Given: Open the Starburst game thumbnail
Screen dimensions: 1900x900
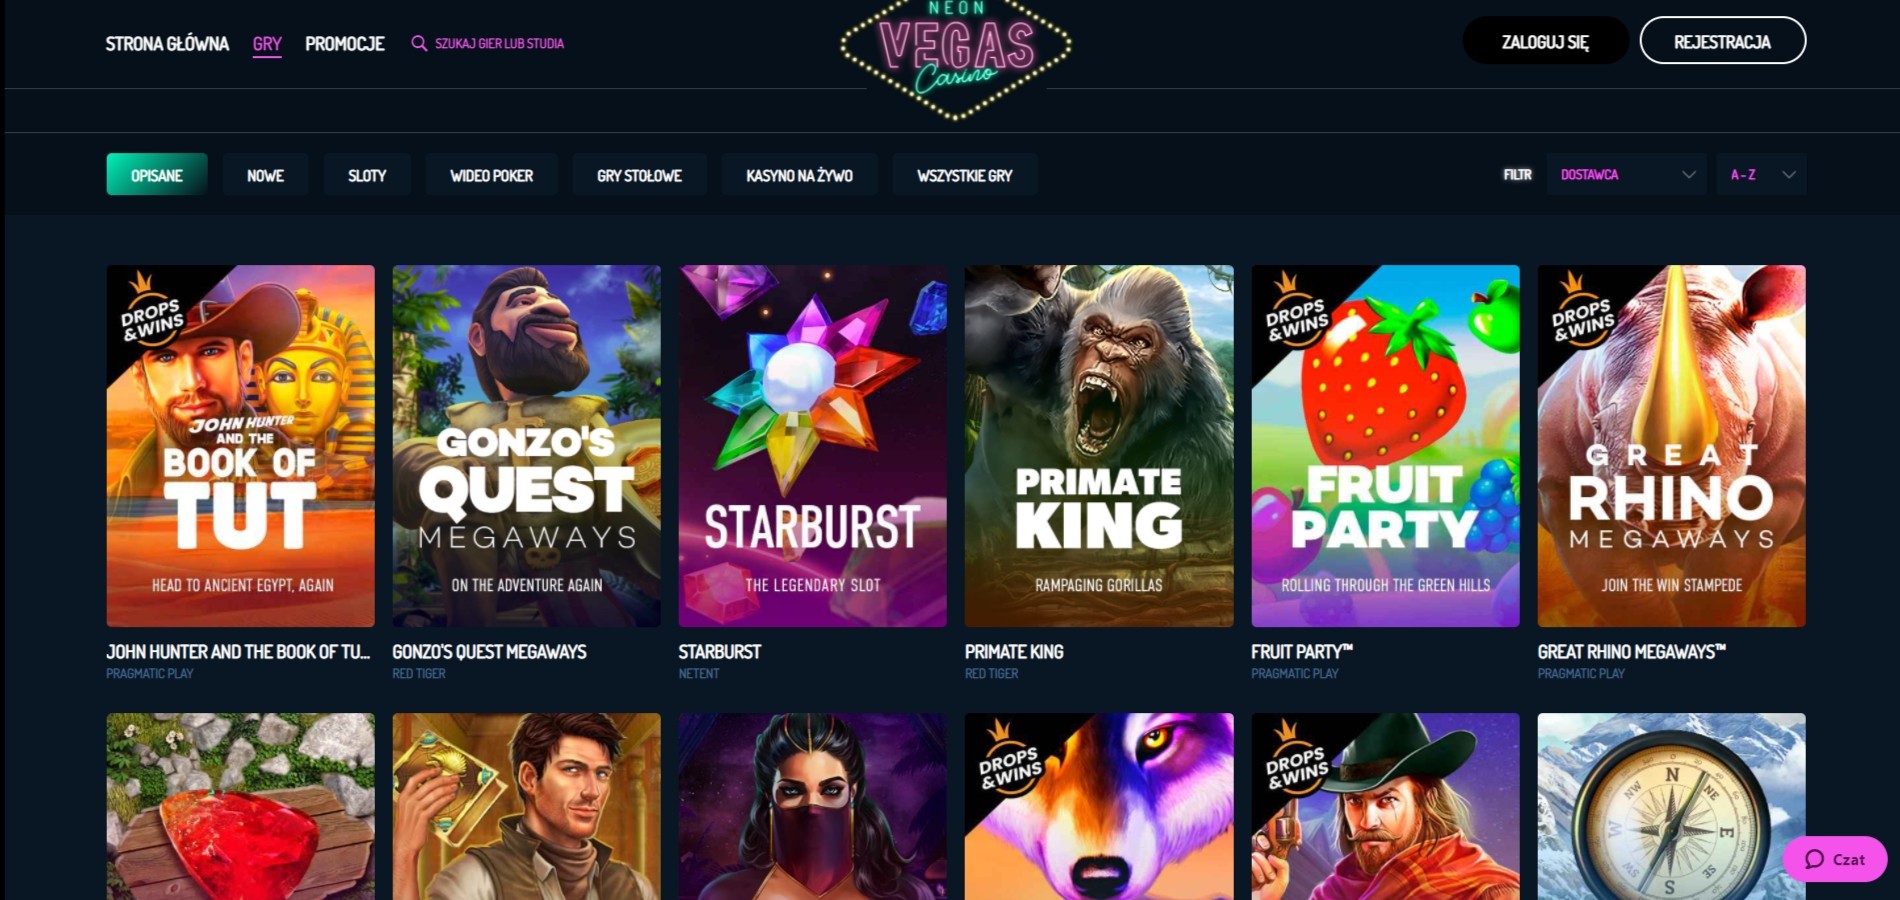Looking at the screenshot, I should 812,446.
